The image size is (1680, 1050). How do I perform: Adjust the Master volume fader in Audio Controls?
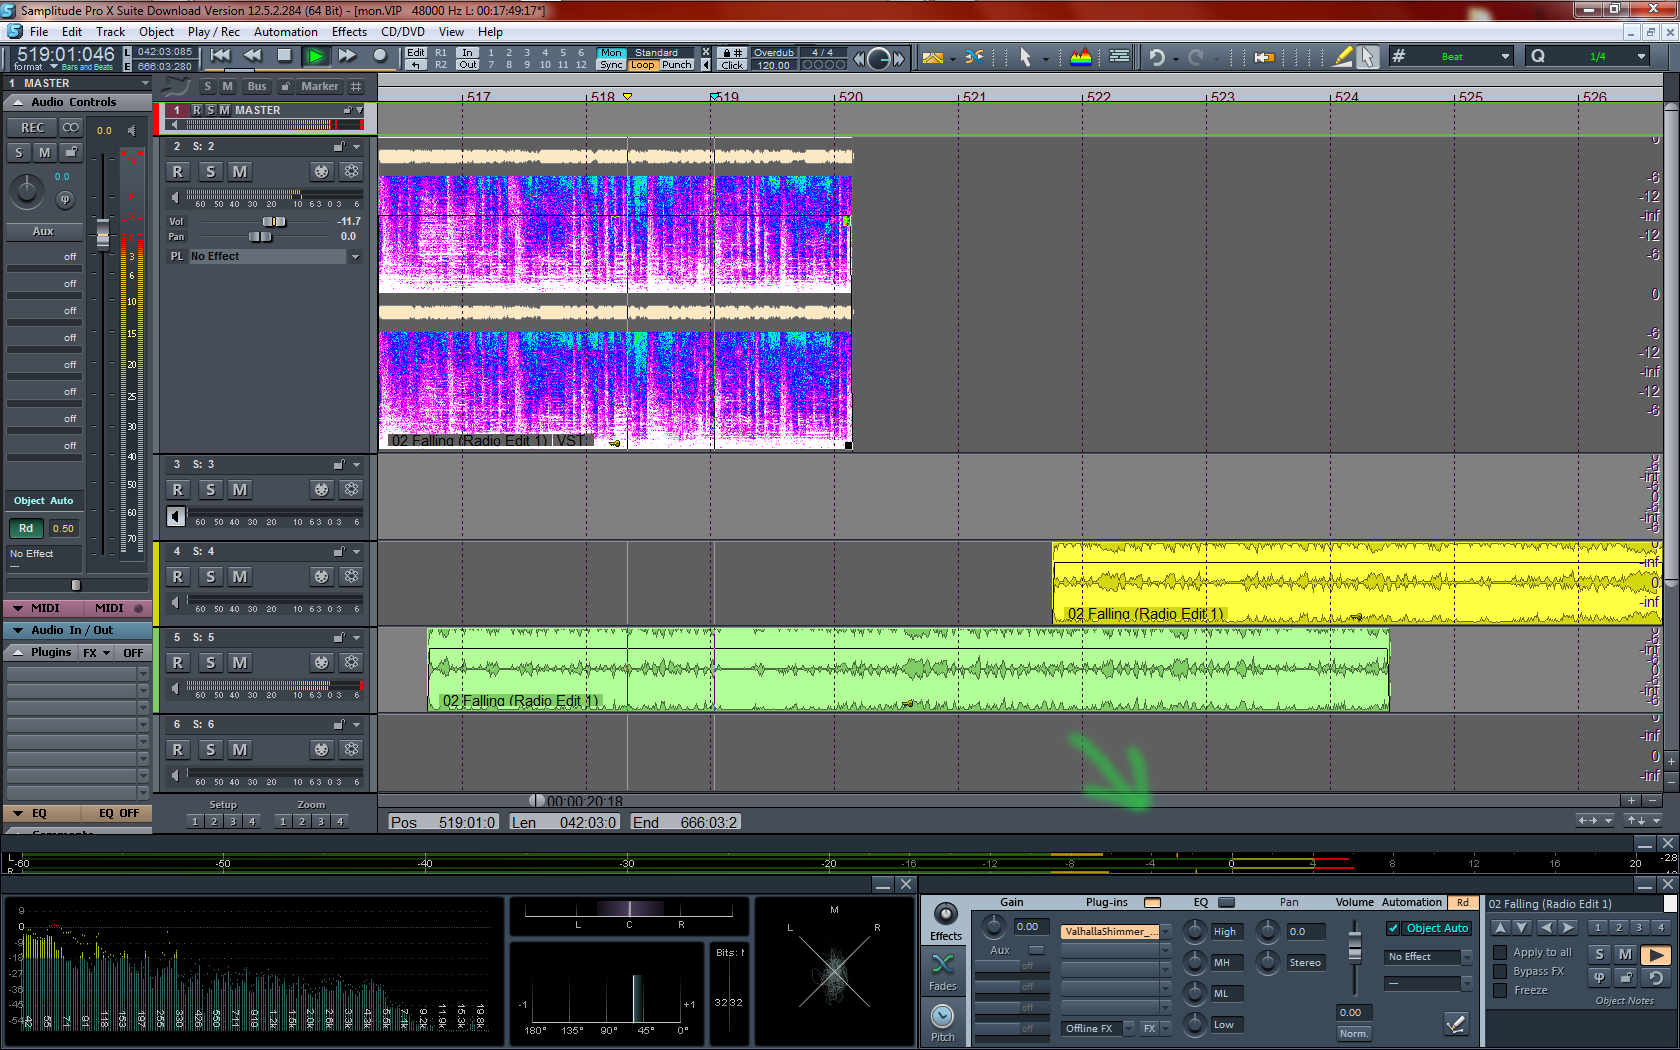[102, 234]
